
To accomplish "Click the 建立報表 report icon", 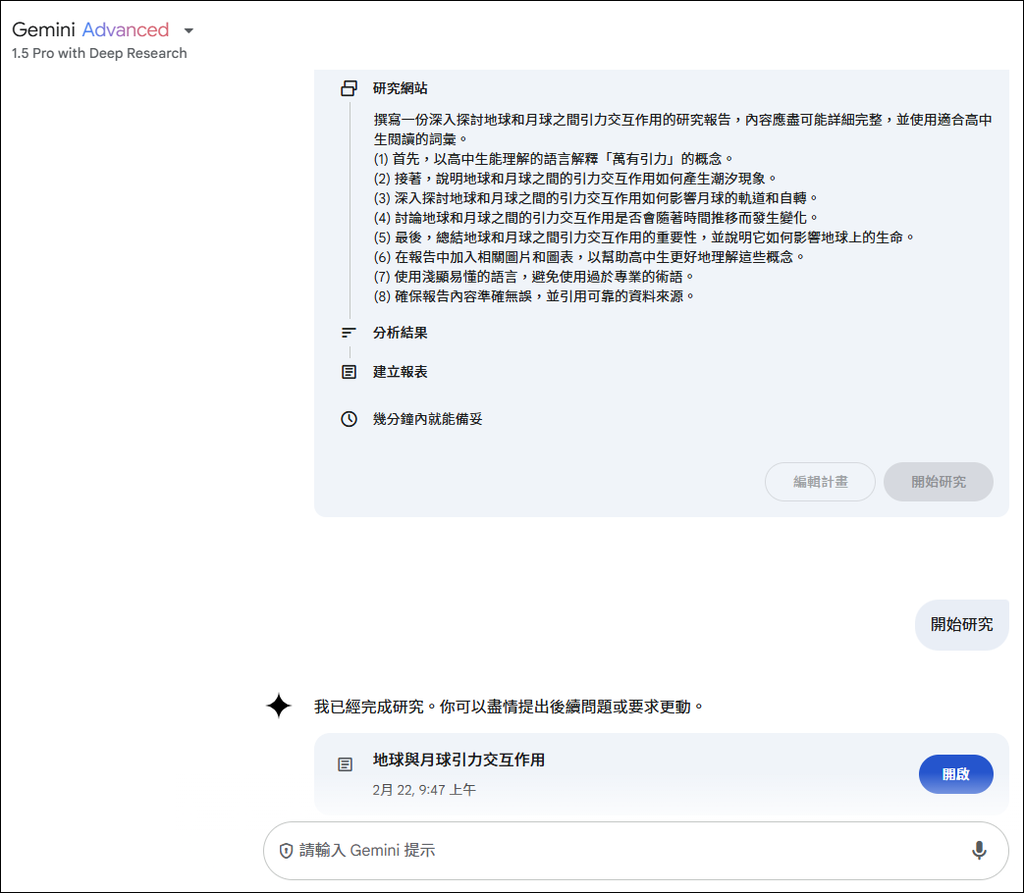I will pyautogui.click(x=349, y=372).
